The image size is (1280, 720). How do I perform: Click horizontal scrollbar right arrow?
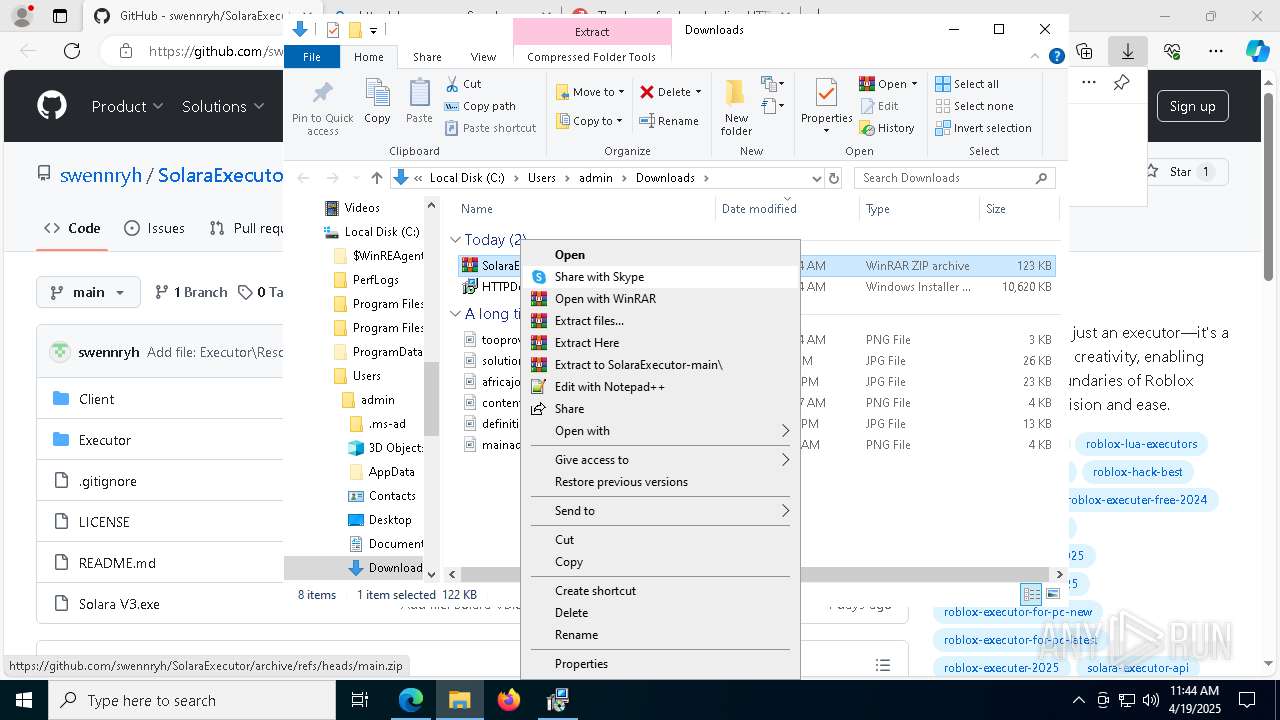[1060, 574]
